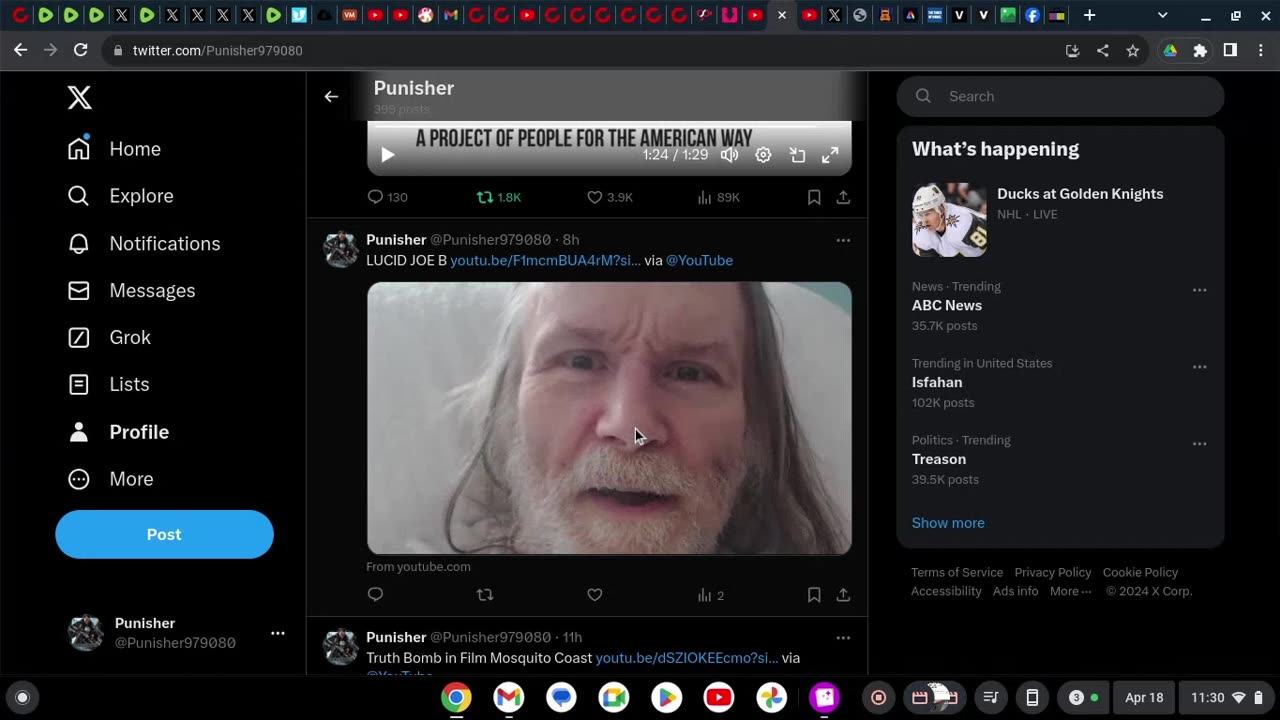Open more menu on Mosquito Coast tweet
The width and height of the screenshot is (1280, 720).
[x=843, y=638]
